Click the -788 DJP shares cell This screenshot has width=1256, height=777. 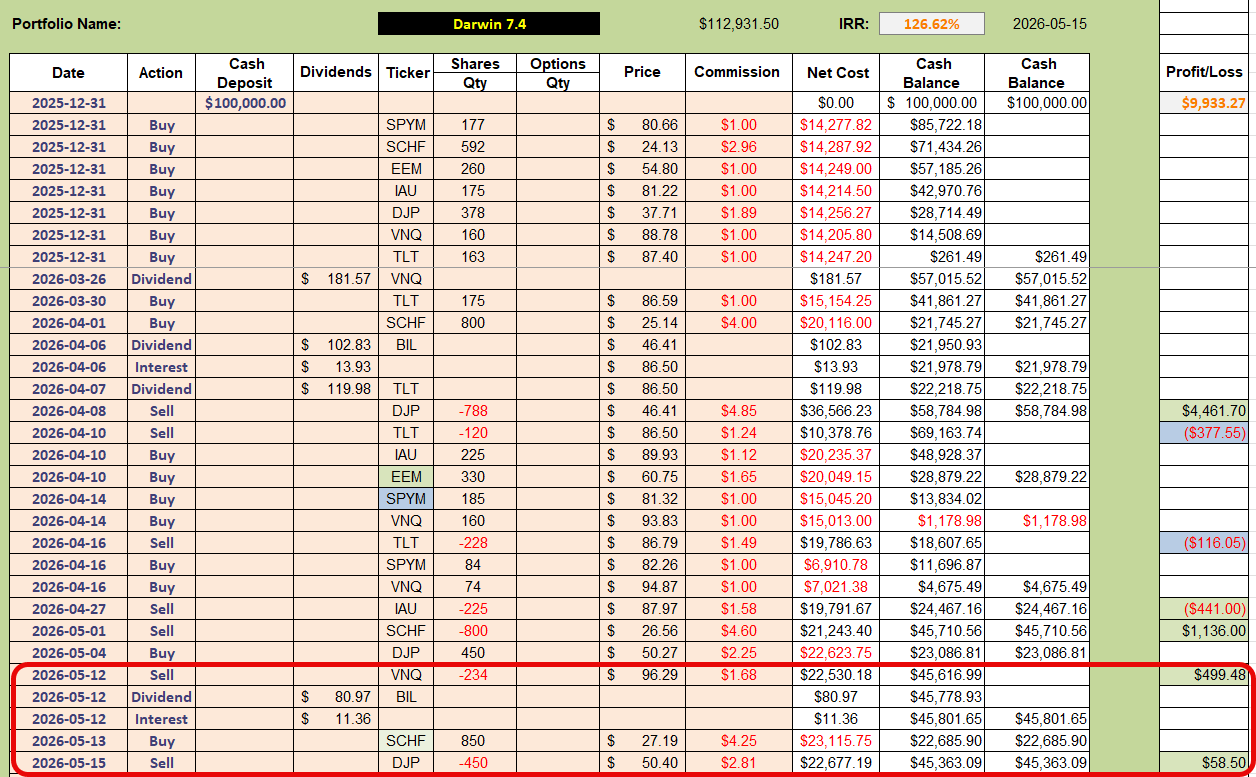(x=475, y=411)
